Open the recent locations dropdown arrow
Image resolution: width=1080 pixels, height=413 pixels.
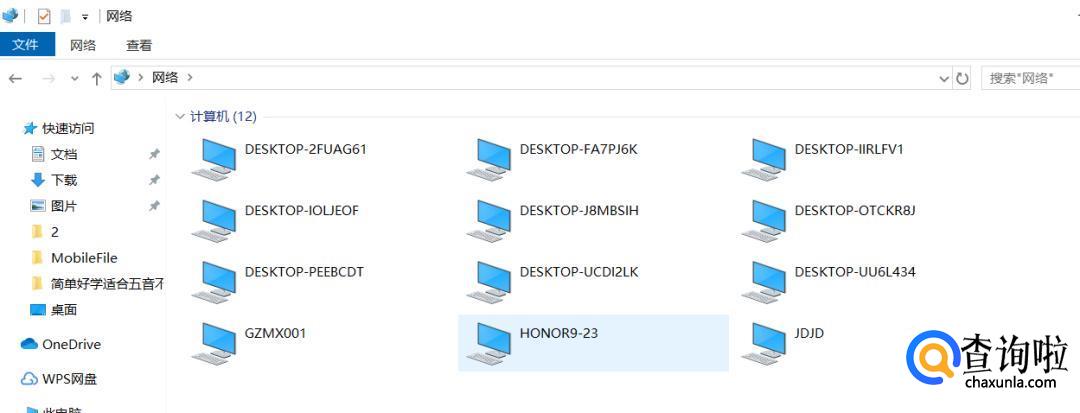pyautogui.click(x=74, y=78)
